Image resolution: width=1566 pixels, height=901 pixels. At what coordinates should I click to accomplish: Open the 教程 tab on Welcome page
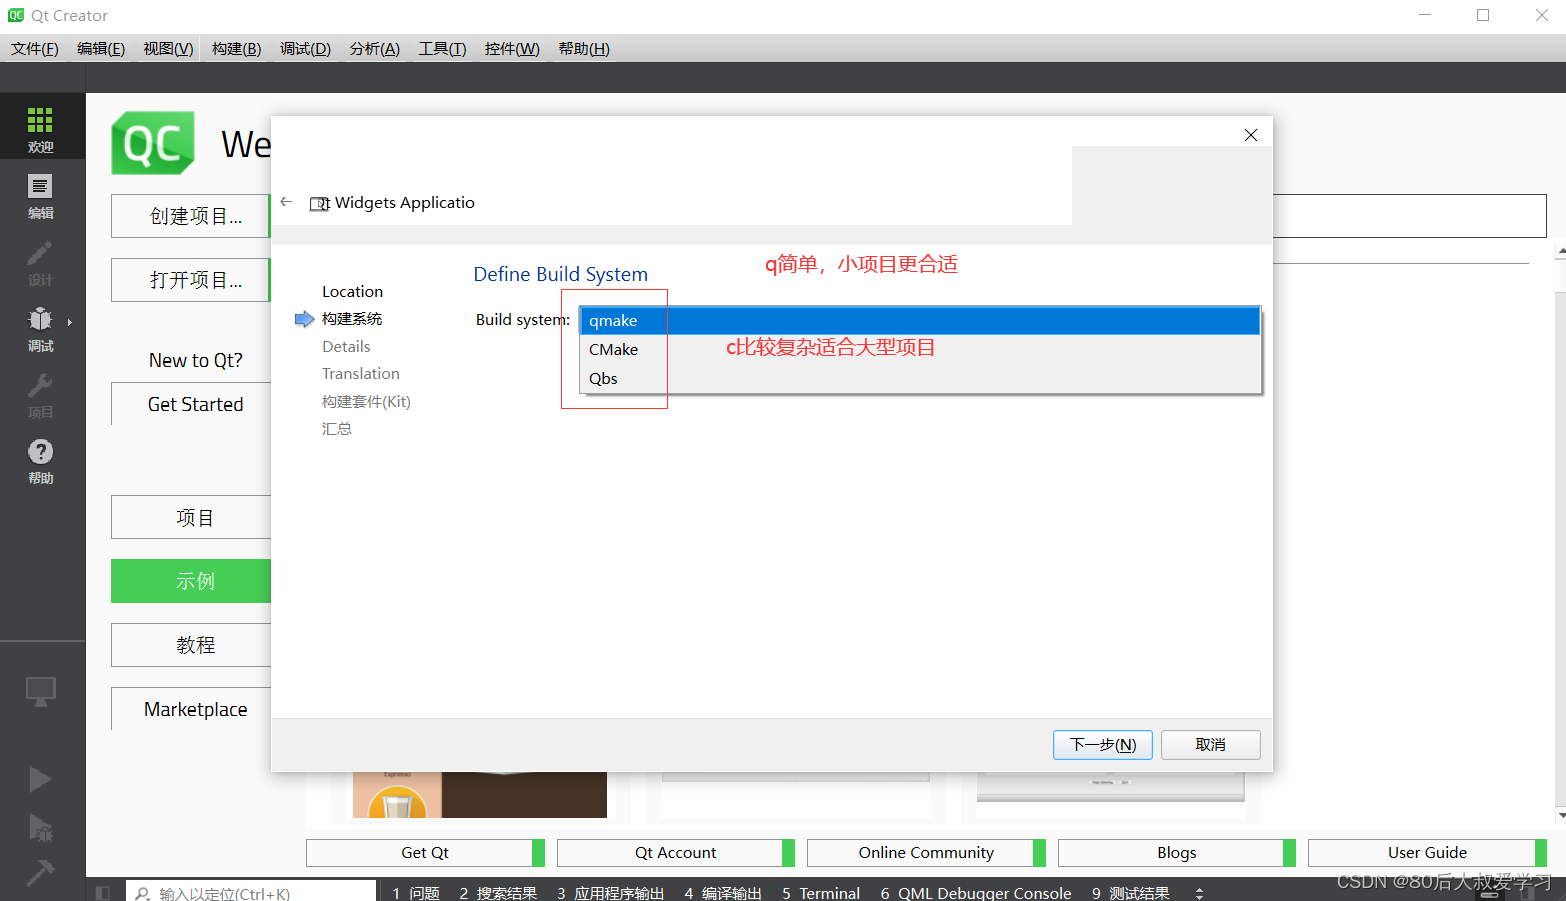coord(191,645)
